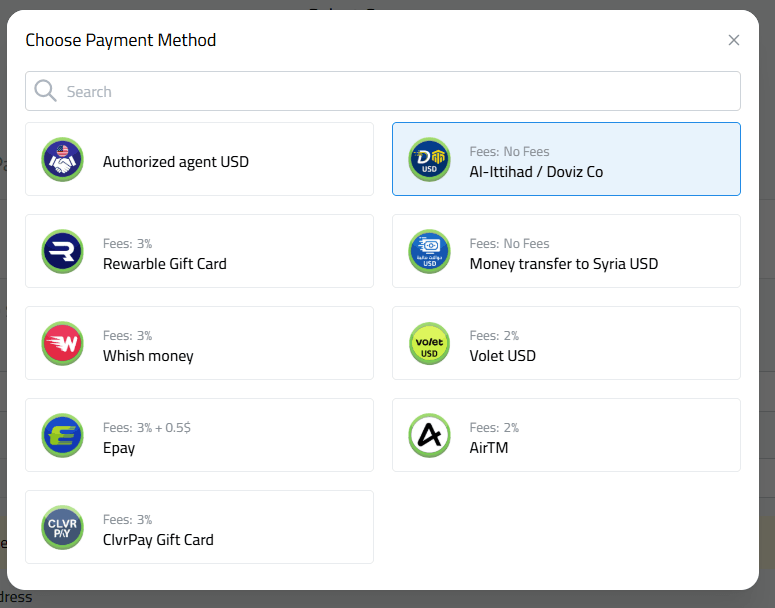
Task: Choose Al-Ittihad / Doviz Co label
Action: (536, 172)
